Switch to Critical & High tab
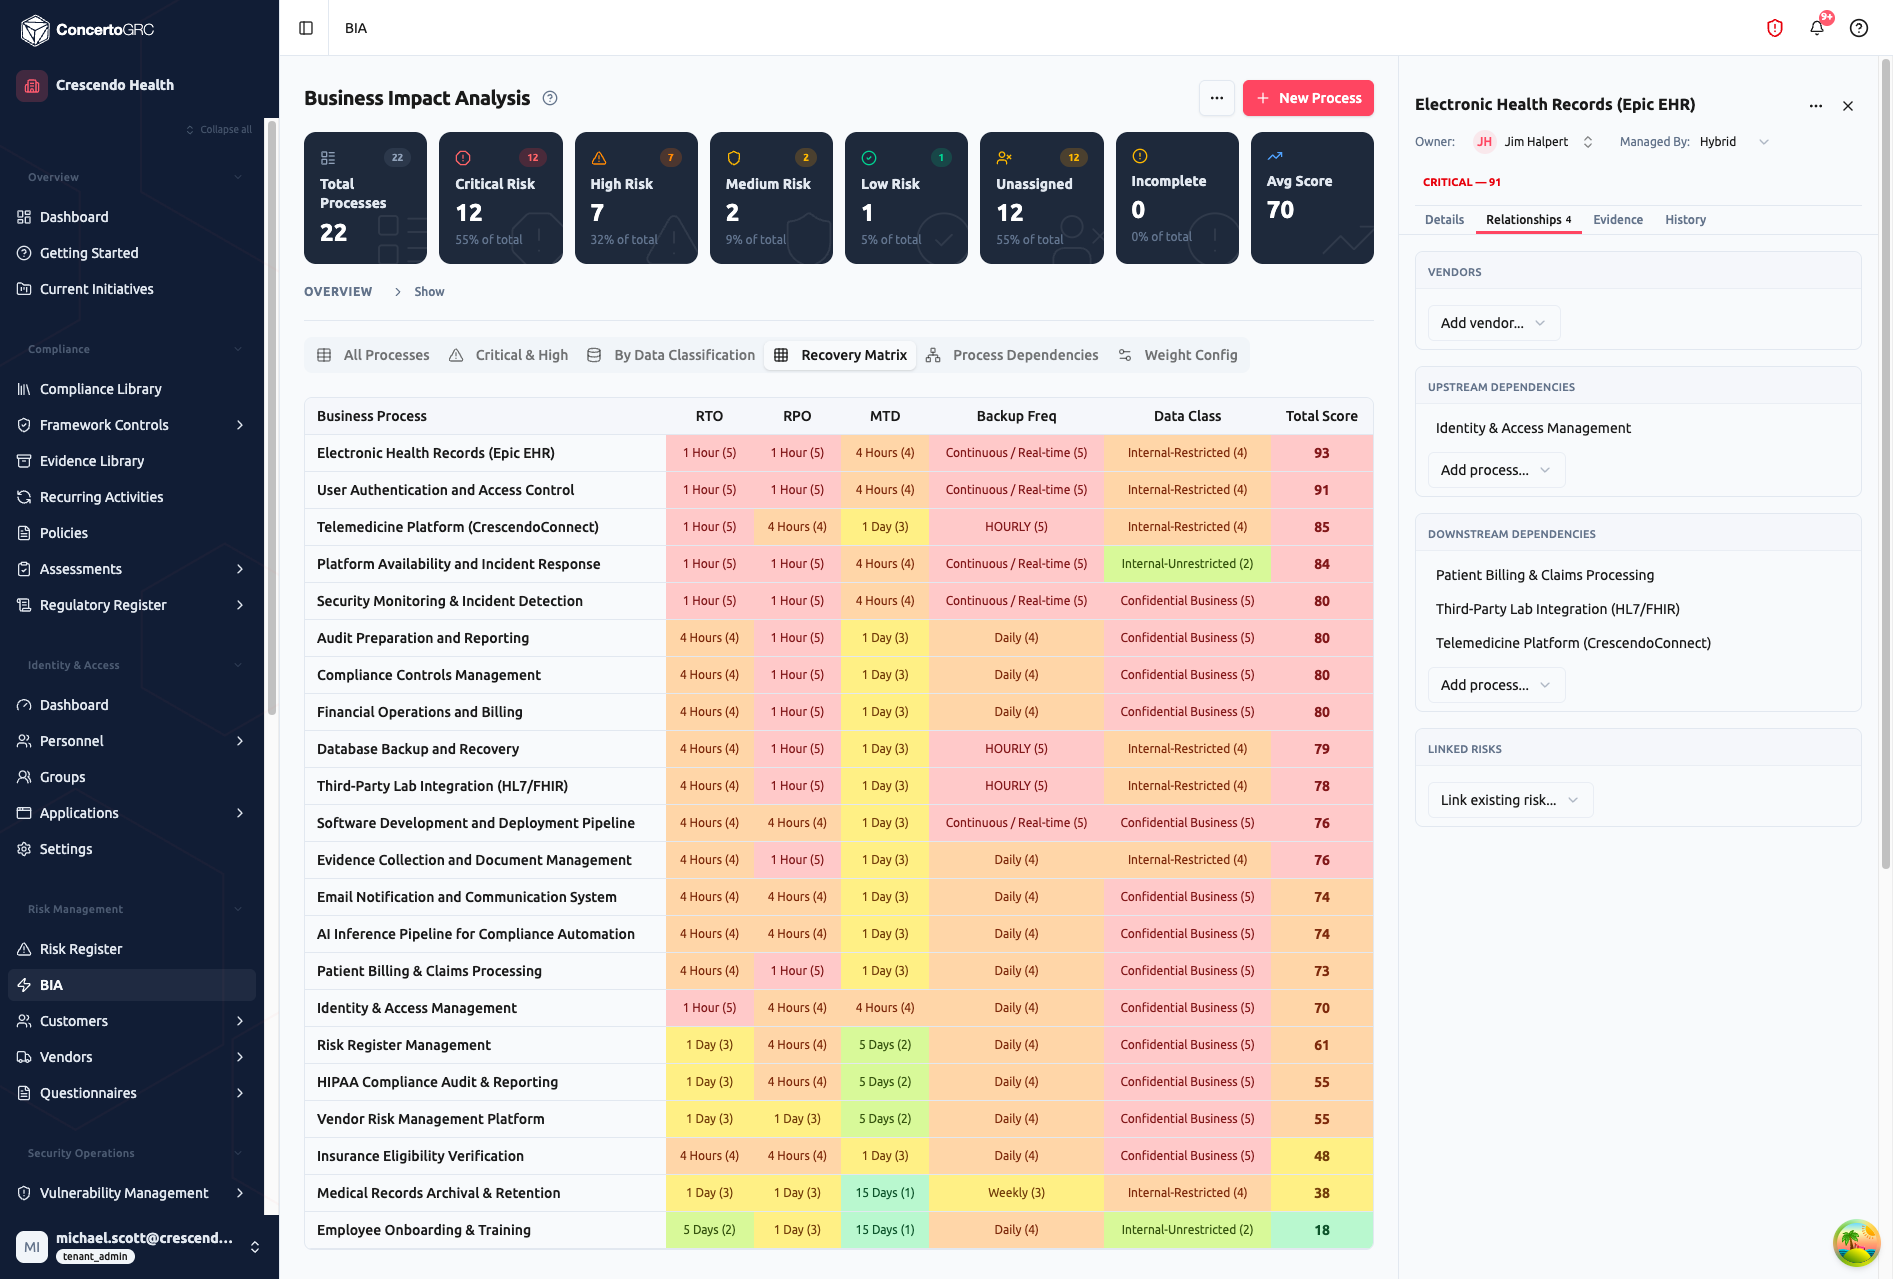1893x1279 pixels. [x=509, y=355]
